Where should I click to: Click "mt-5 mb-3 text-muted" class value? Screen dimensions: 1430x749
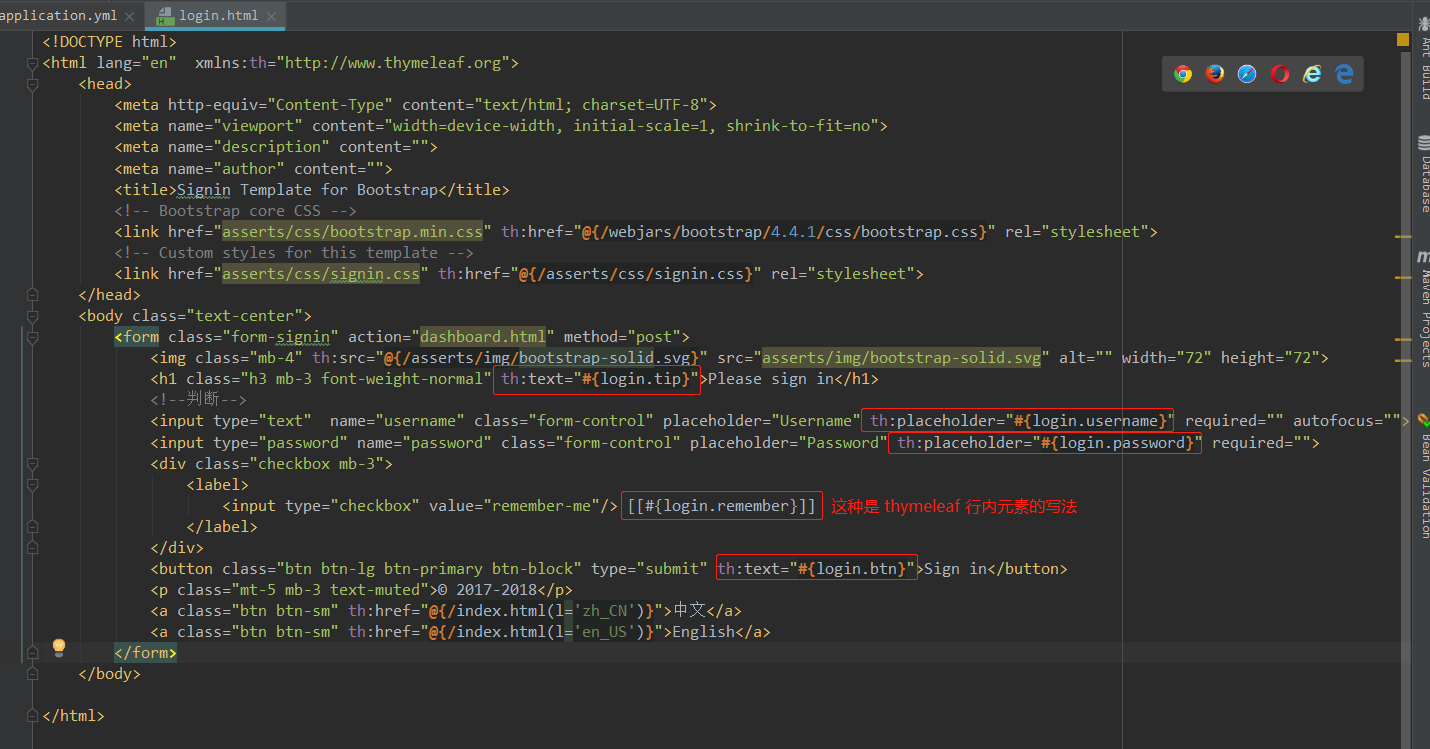tap(330, 590)
